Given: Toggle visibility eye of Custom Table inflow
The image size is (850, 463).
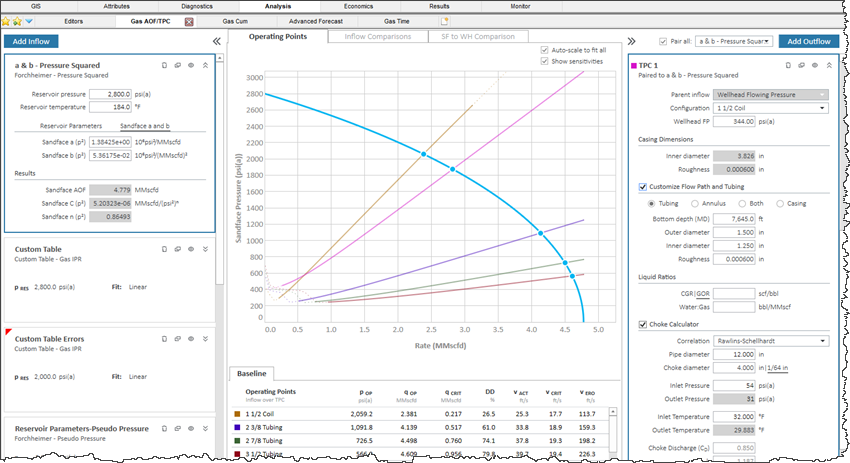Looking at the screenshot, I should coord(190,248).
